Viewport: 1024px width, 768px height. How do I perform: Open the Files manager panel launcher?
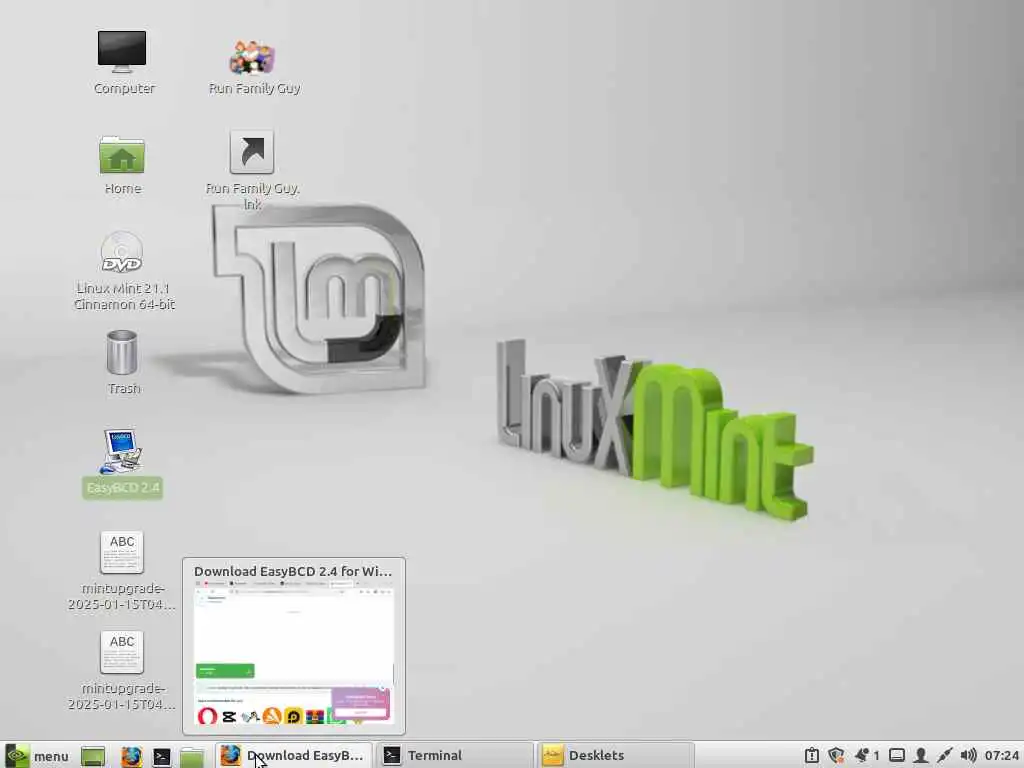coord(192,756)
